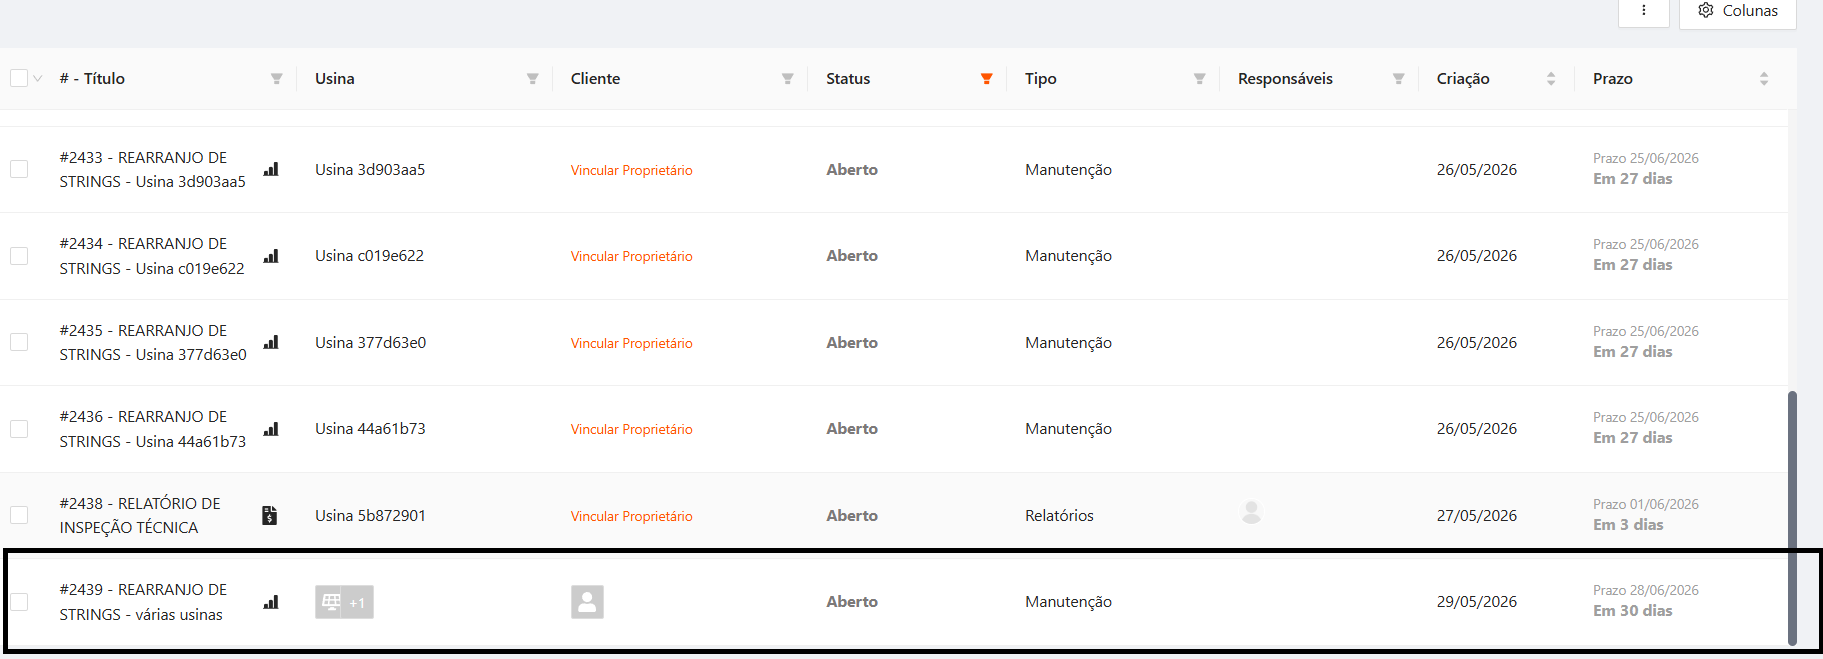
Task: Click the Usina 377d63e0 cell
Action: coord(370,343)
